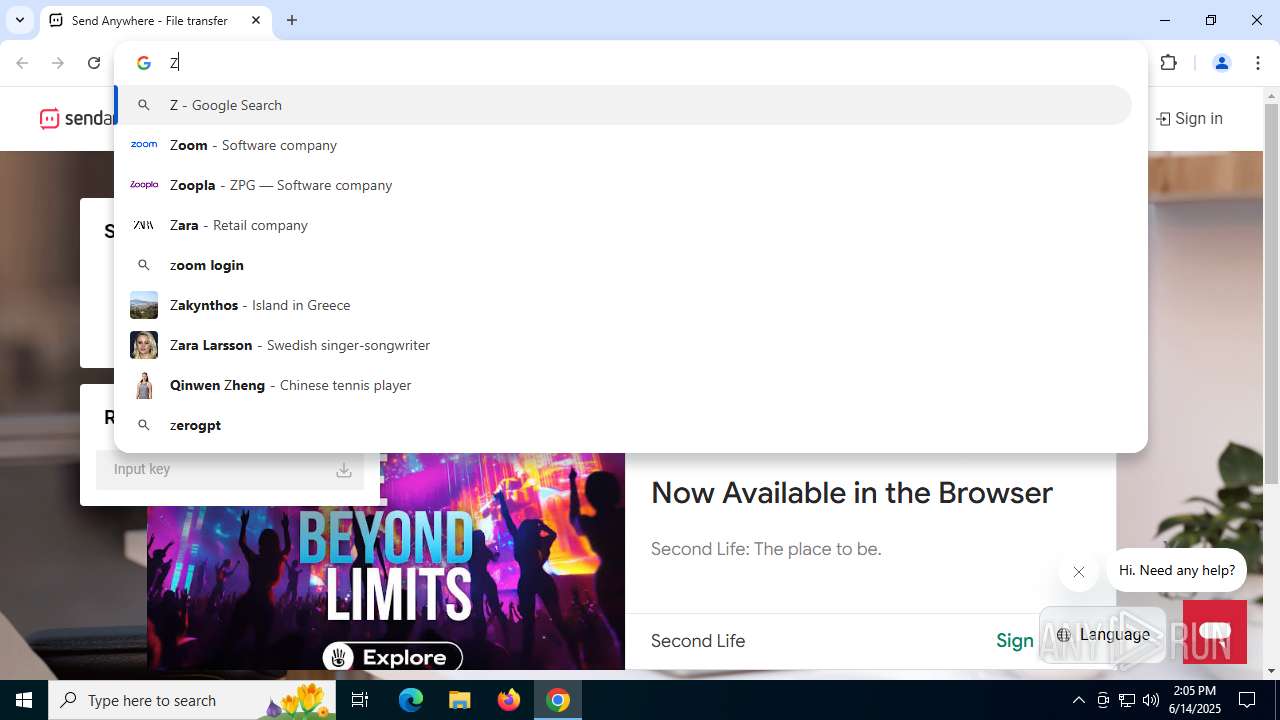Open the tab search dropdown arrow
The width and height of the screenshot is (1280, 720).
click(x=19, y=20)
